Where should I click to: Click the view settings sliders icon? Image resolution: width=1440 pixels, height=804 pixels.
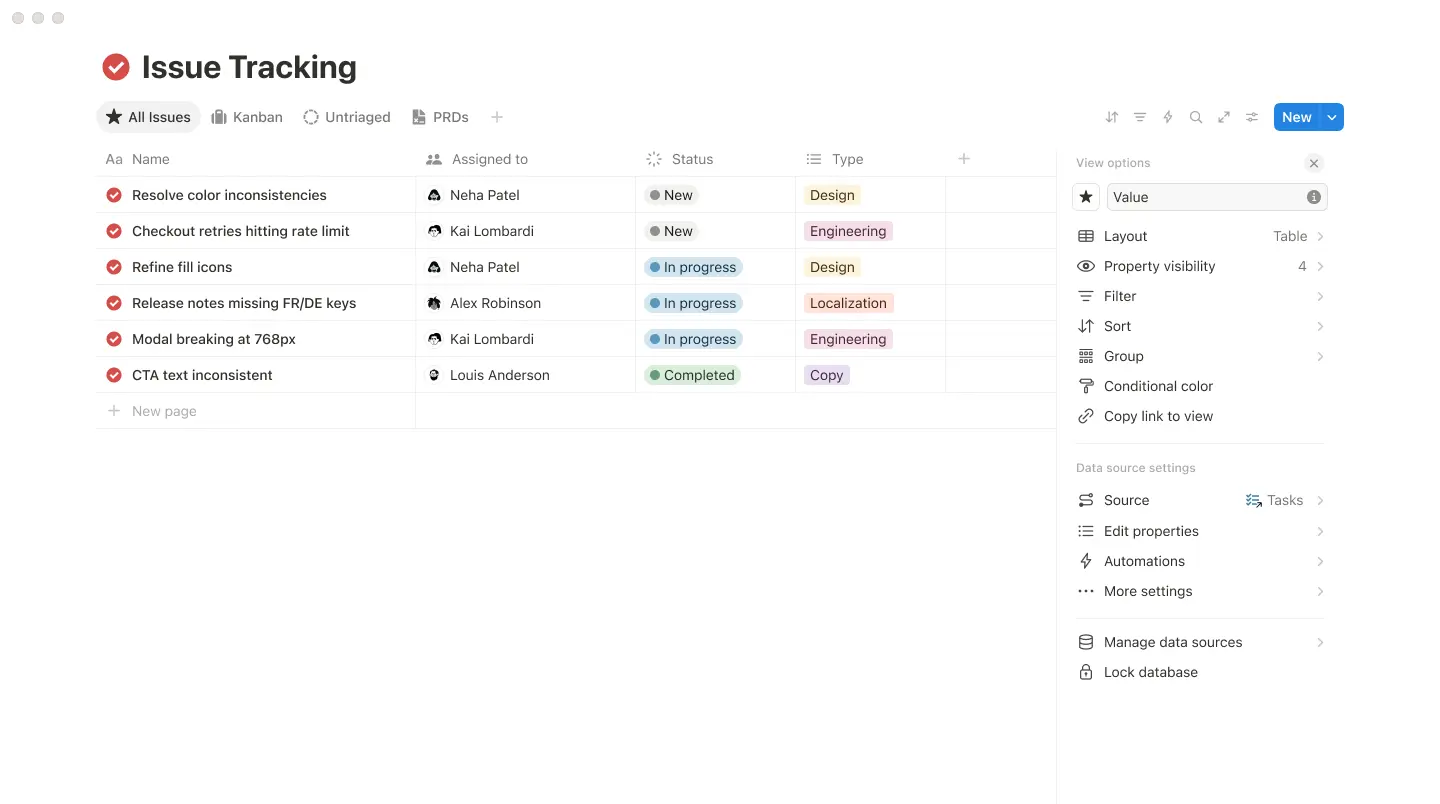tap(1251, 117)
